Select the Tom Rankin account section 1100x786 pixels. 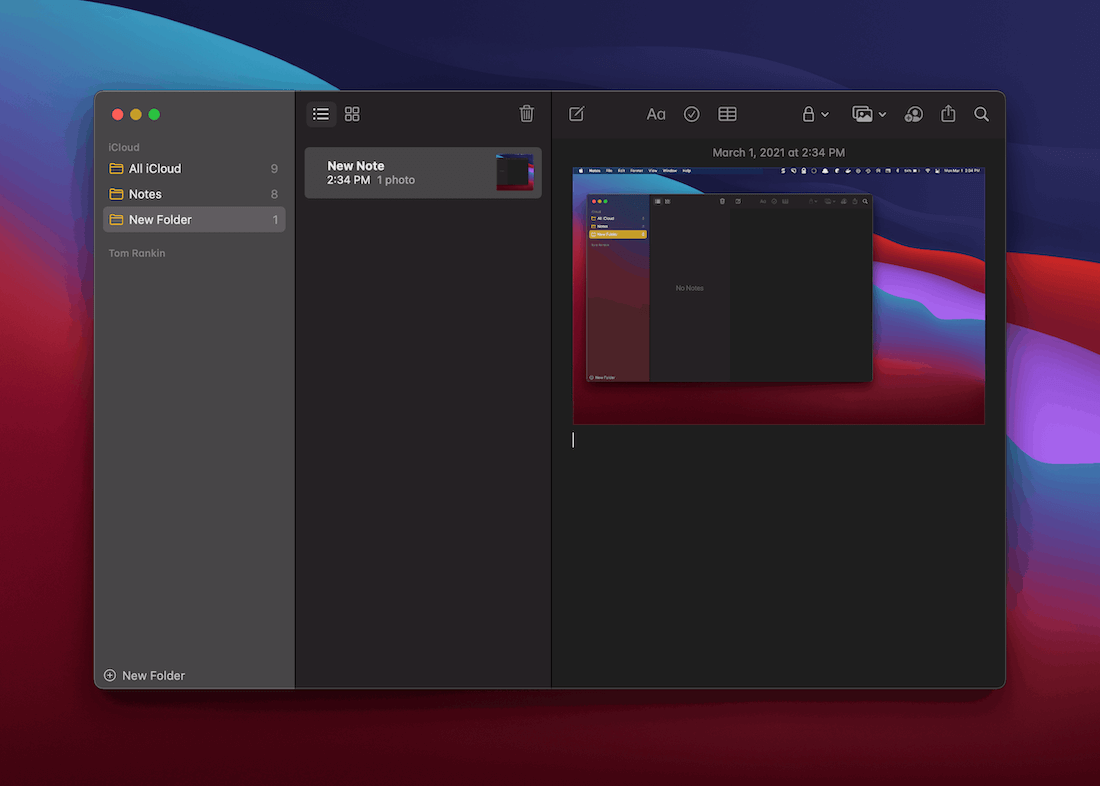(x=136, y=253)
